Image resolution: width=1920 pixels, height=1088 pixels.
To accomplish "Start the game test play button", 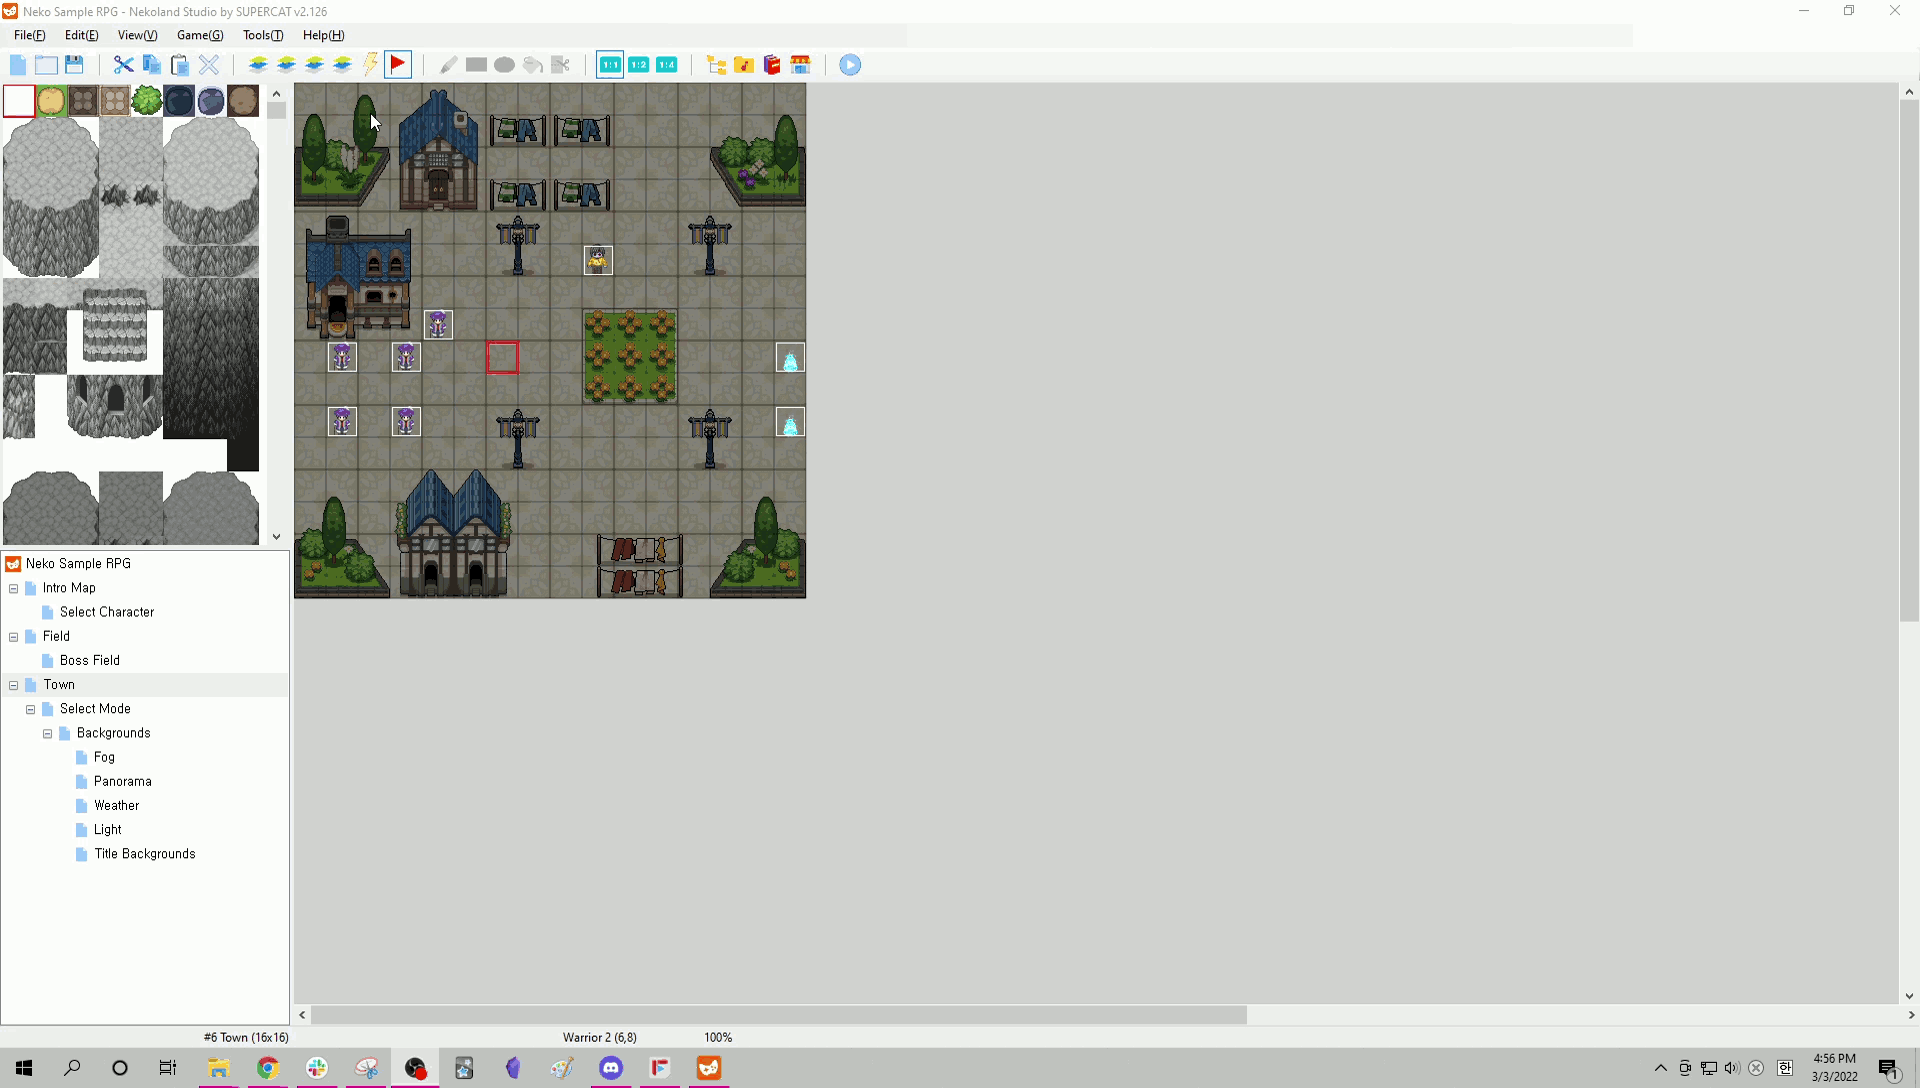I will 850,65.
